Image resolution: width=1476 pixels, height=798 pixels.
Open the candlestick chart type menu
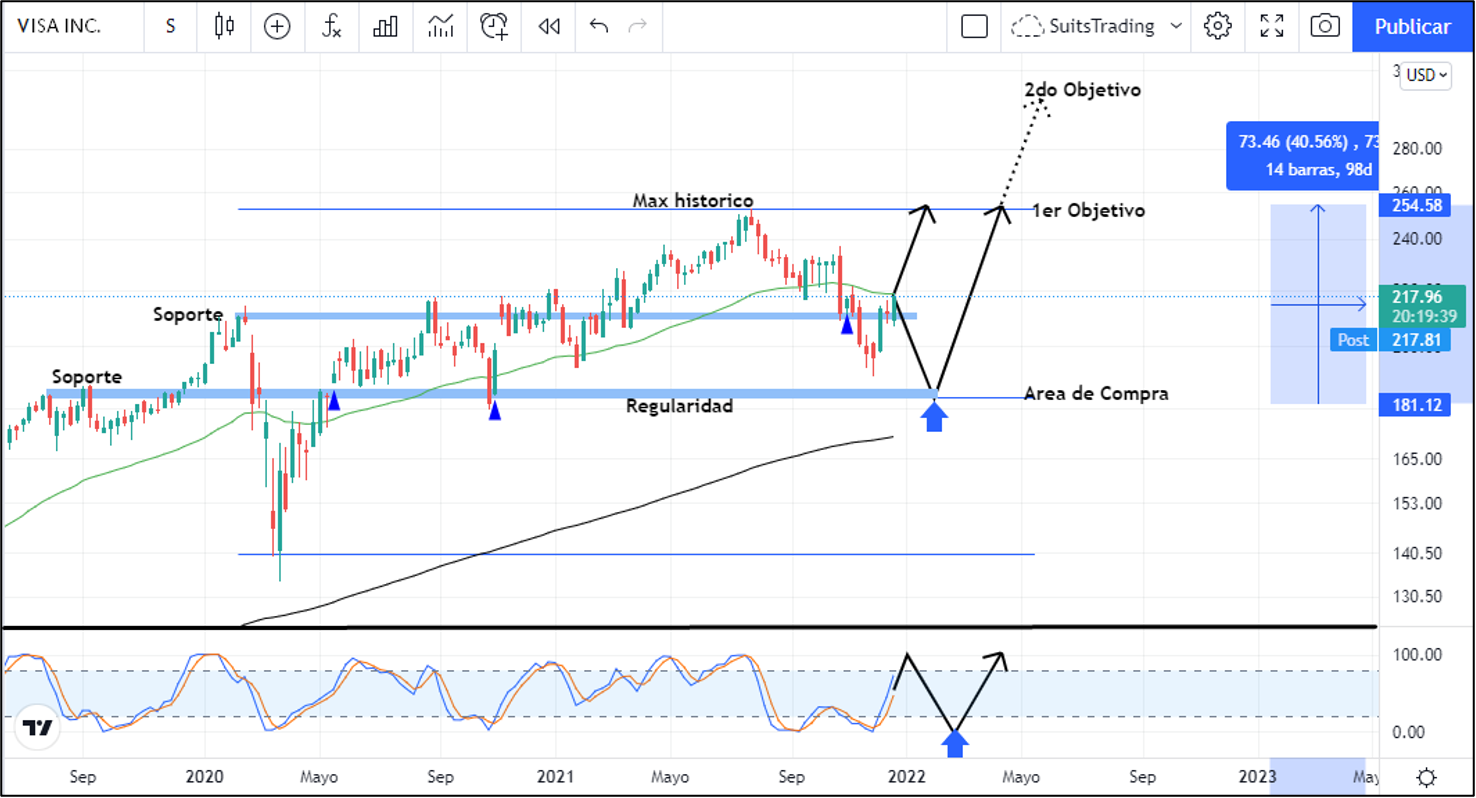click(224, 27)
